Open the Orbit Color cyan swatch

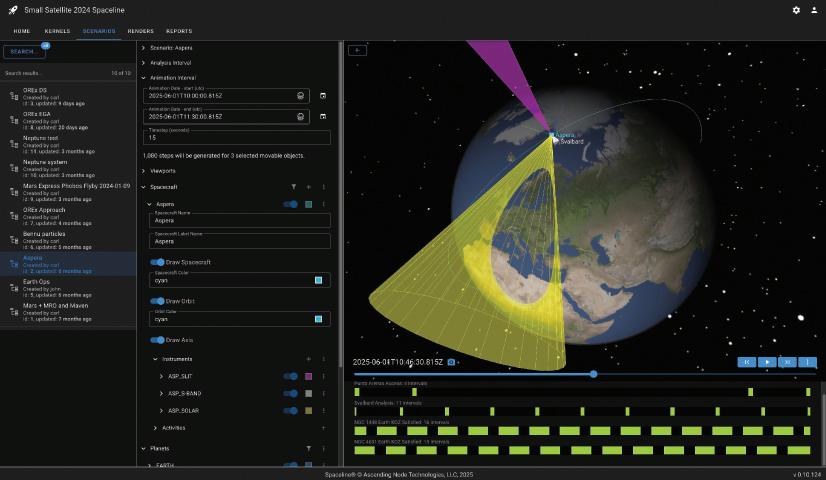click(318, 319)
